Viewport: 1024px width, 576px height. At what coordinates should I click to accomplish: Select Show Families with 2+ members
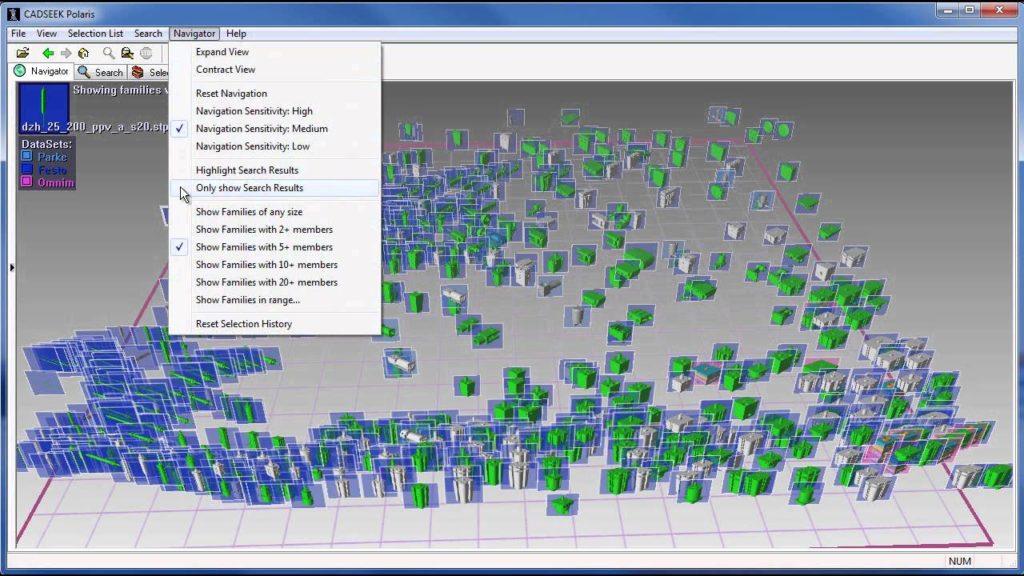click(x=275, y=229)
